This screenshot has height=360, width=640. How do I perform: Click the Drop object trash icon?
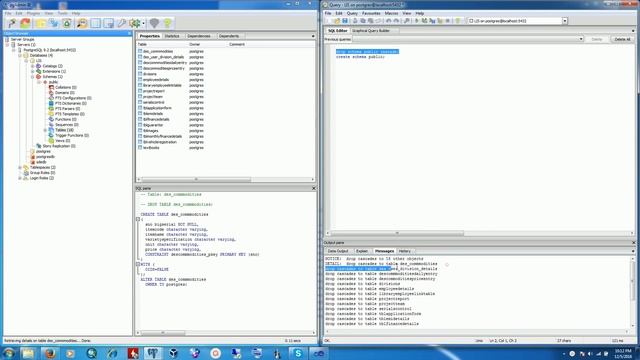tap(67, 23)
